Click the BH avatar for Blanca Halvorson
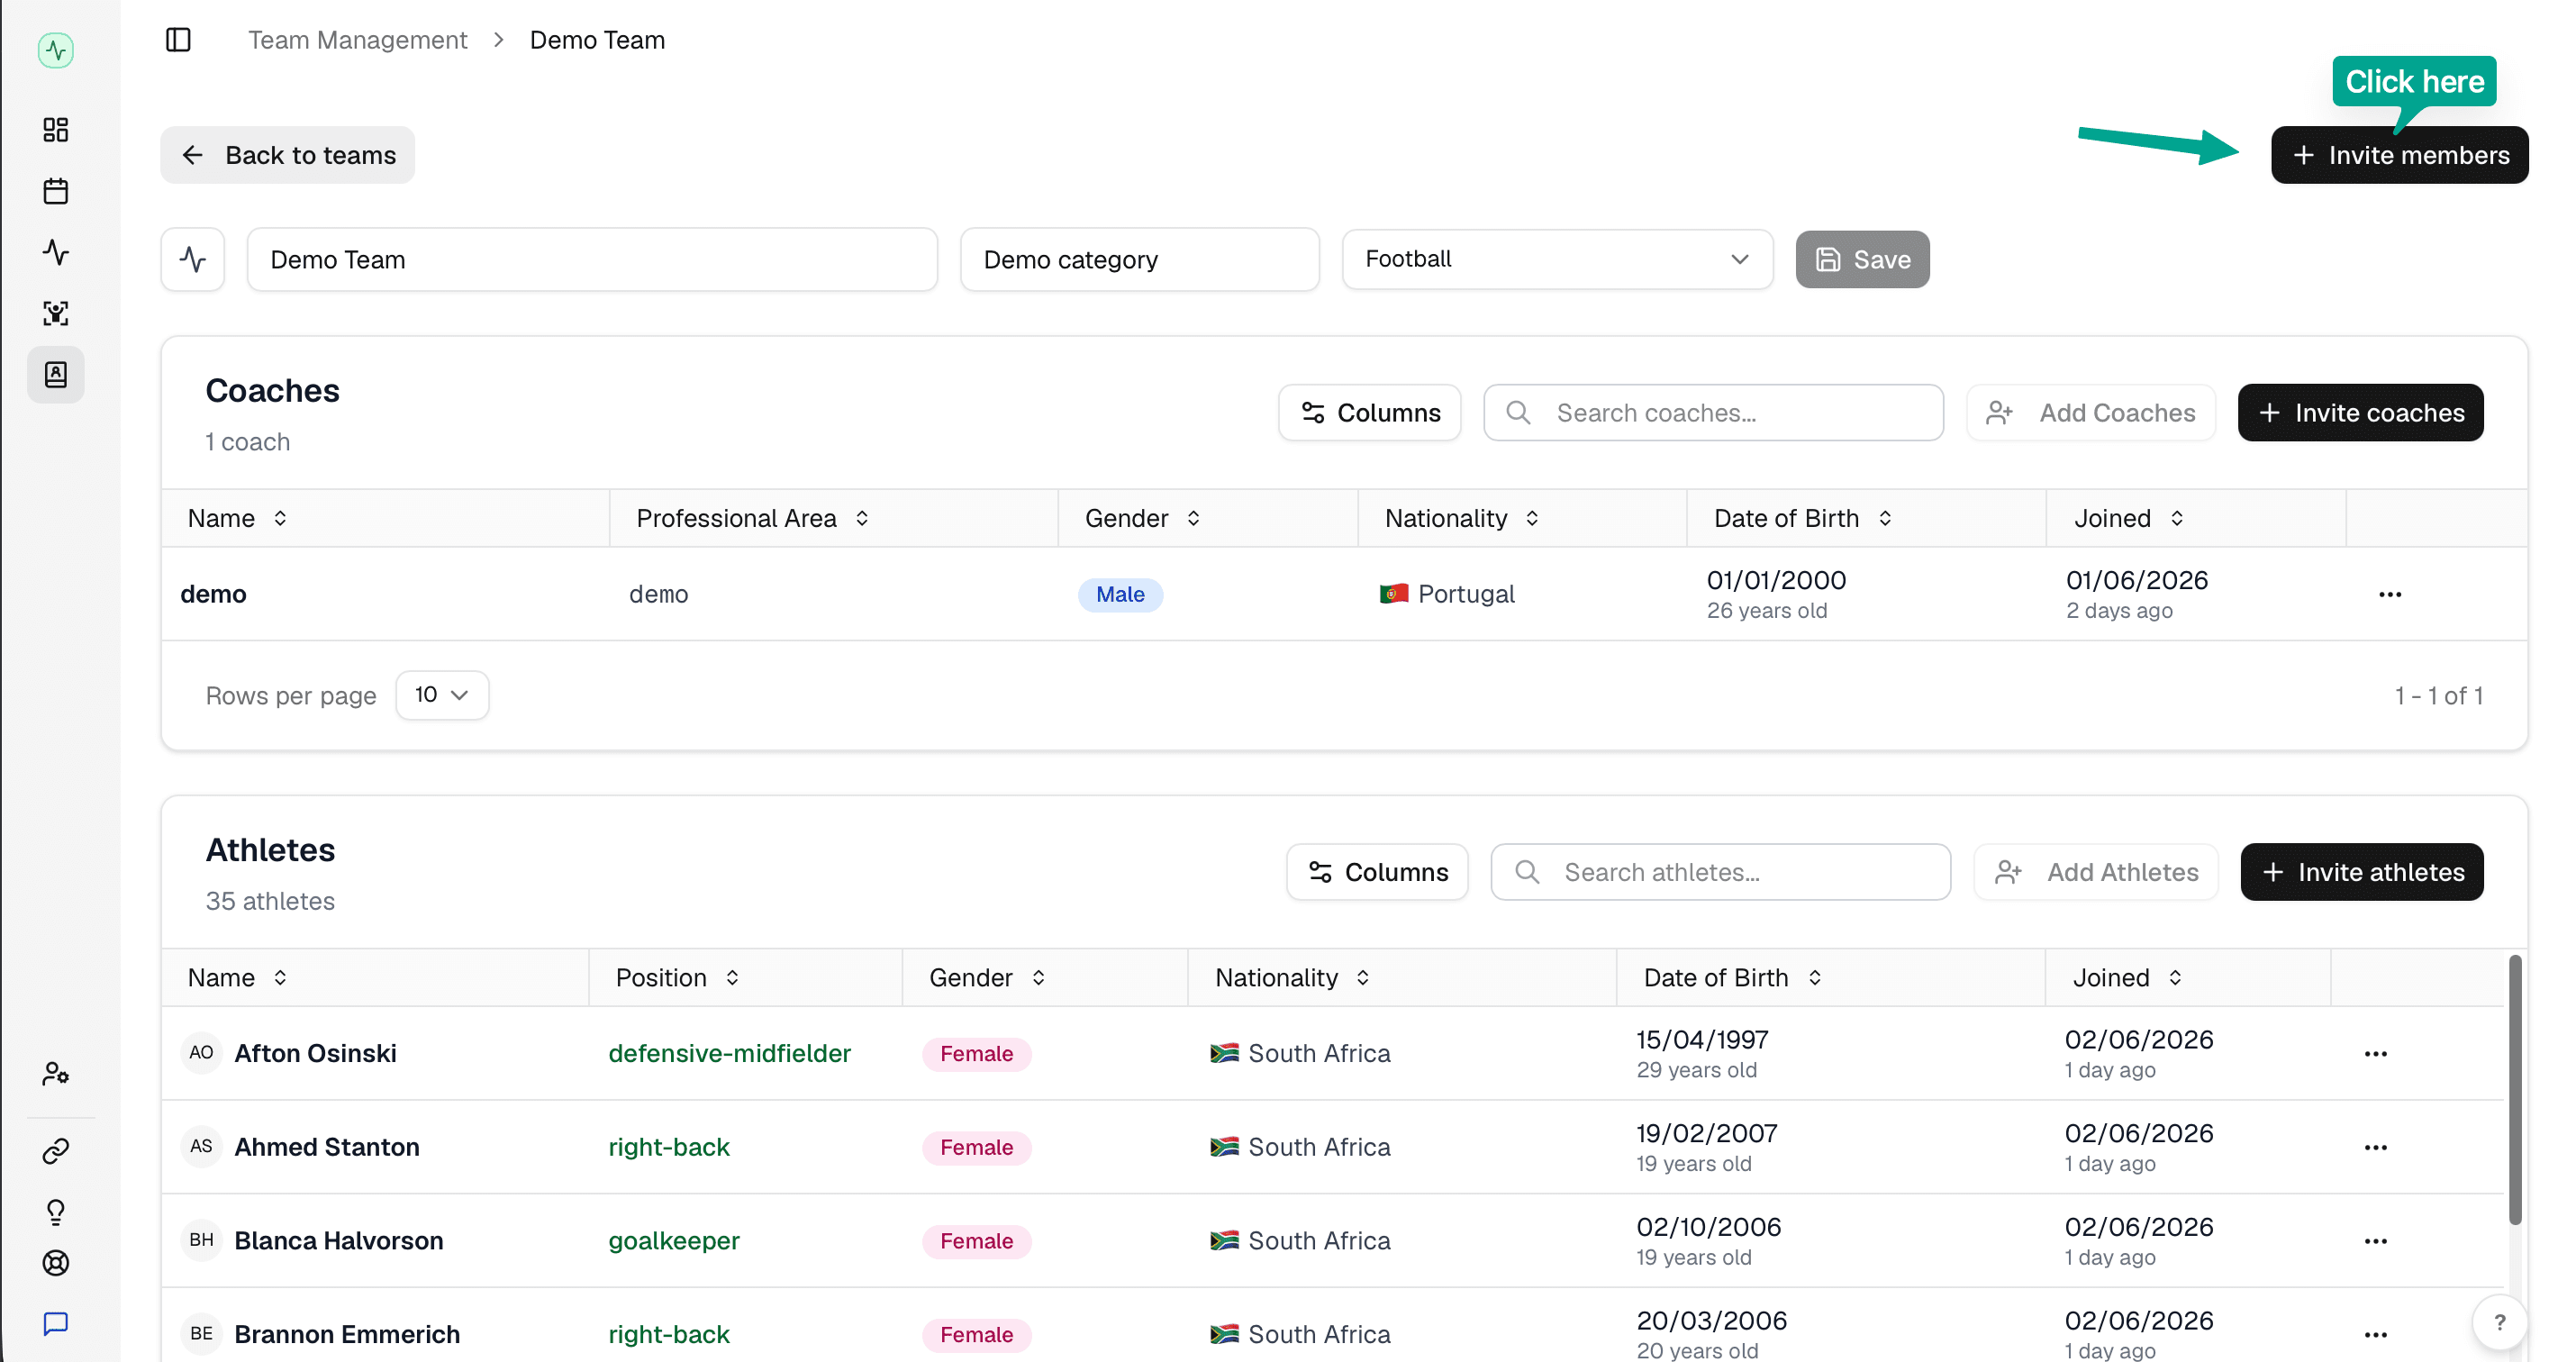 [x=201, y=1241]
